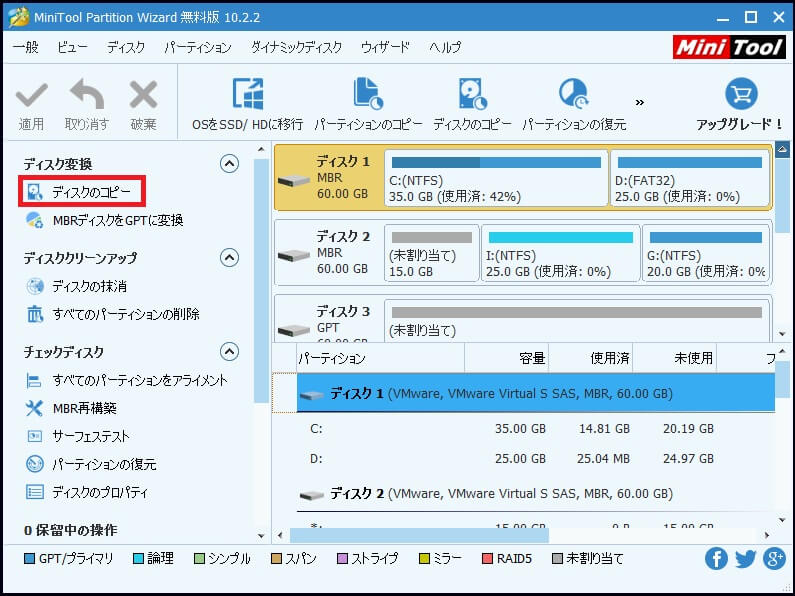
Task: Open the ヘルプ menu
Action: (445, 47)
